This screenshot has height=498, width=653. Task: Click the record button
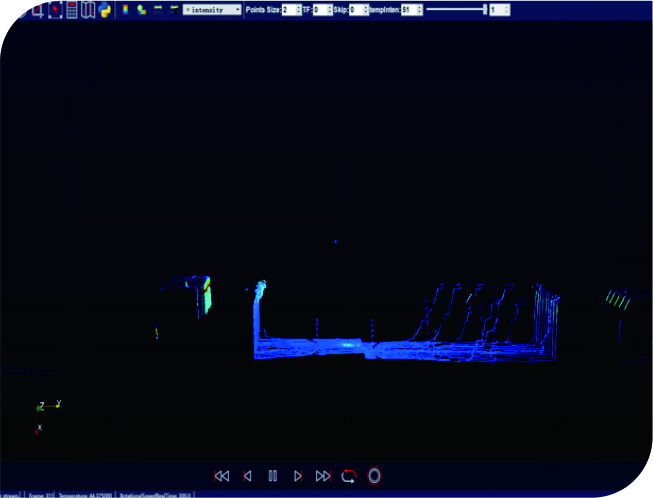click(x=374, y=476)
